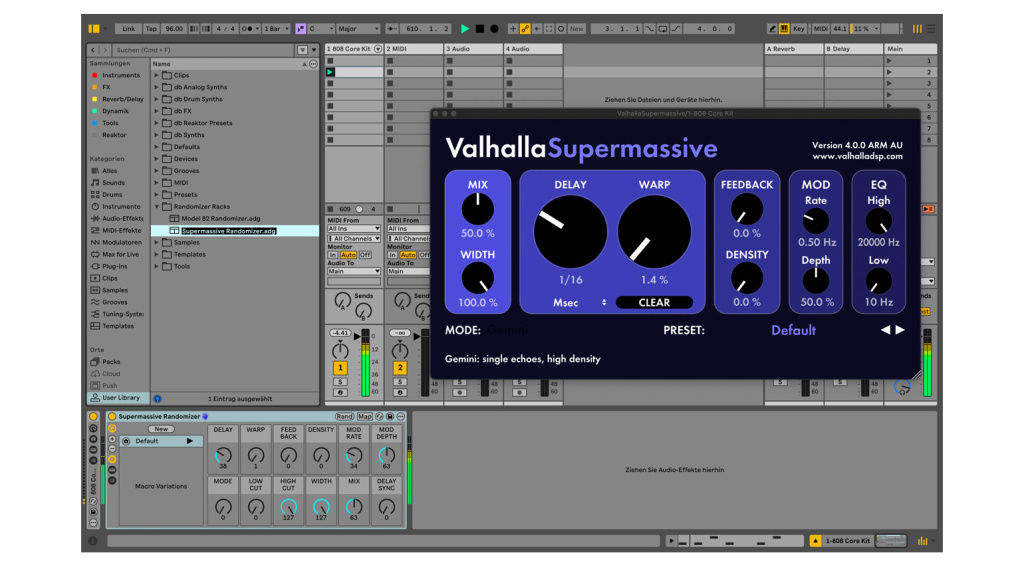
Task: Open the Key map mode switch
Action: (x=799, y=29)
